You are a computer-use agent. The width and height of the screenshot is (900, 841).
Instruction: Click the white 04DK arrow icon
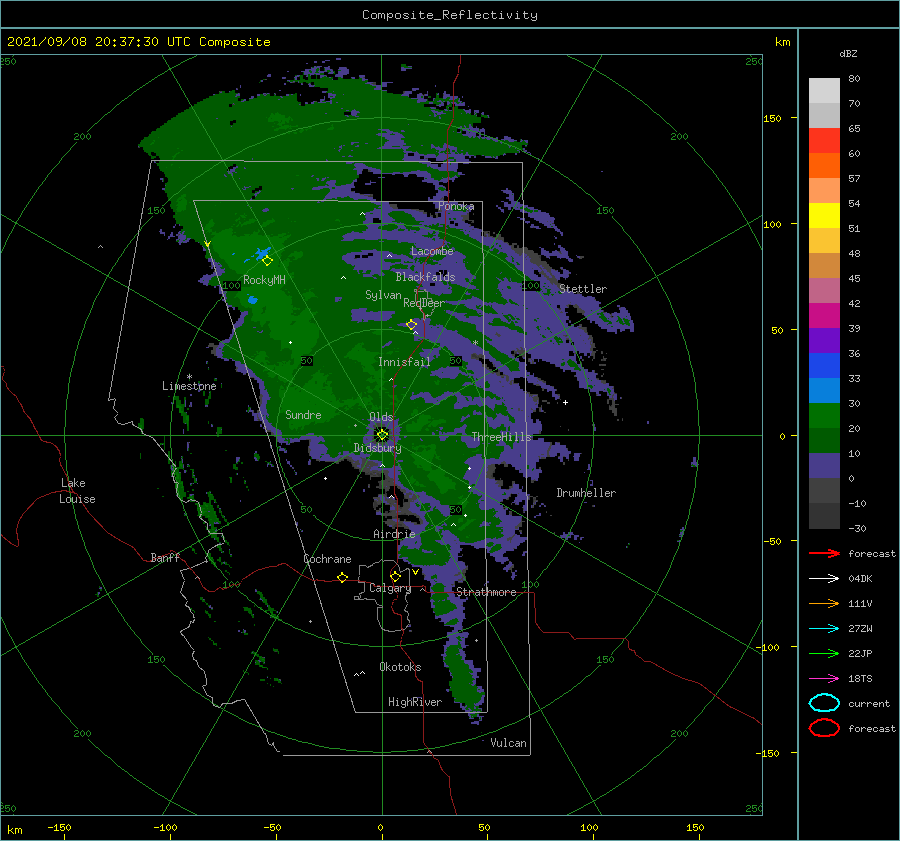[x=824, y=579]
